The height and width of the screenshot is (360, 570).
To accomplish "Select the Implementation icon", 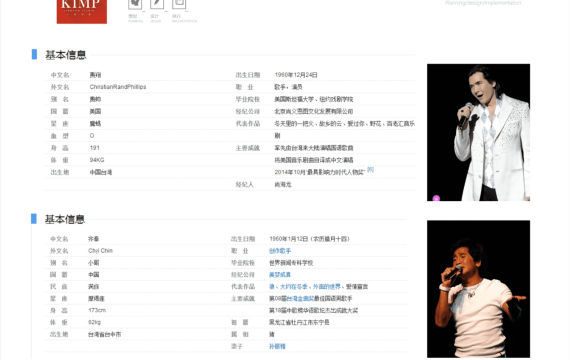I will pyautogui.click(x=179, y=4).
